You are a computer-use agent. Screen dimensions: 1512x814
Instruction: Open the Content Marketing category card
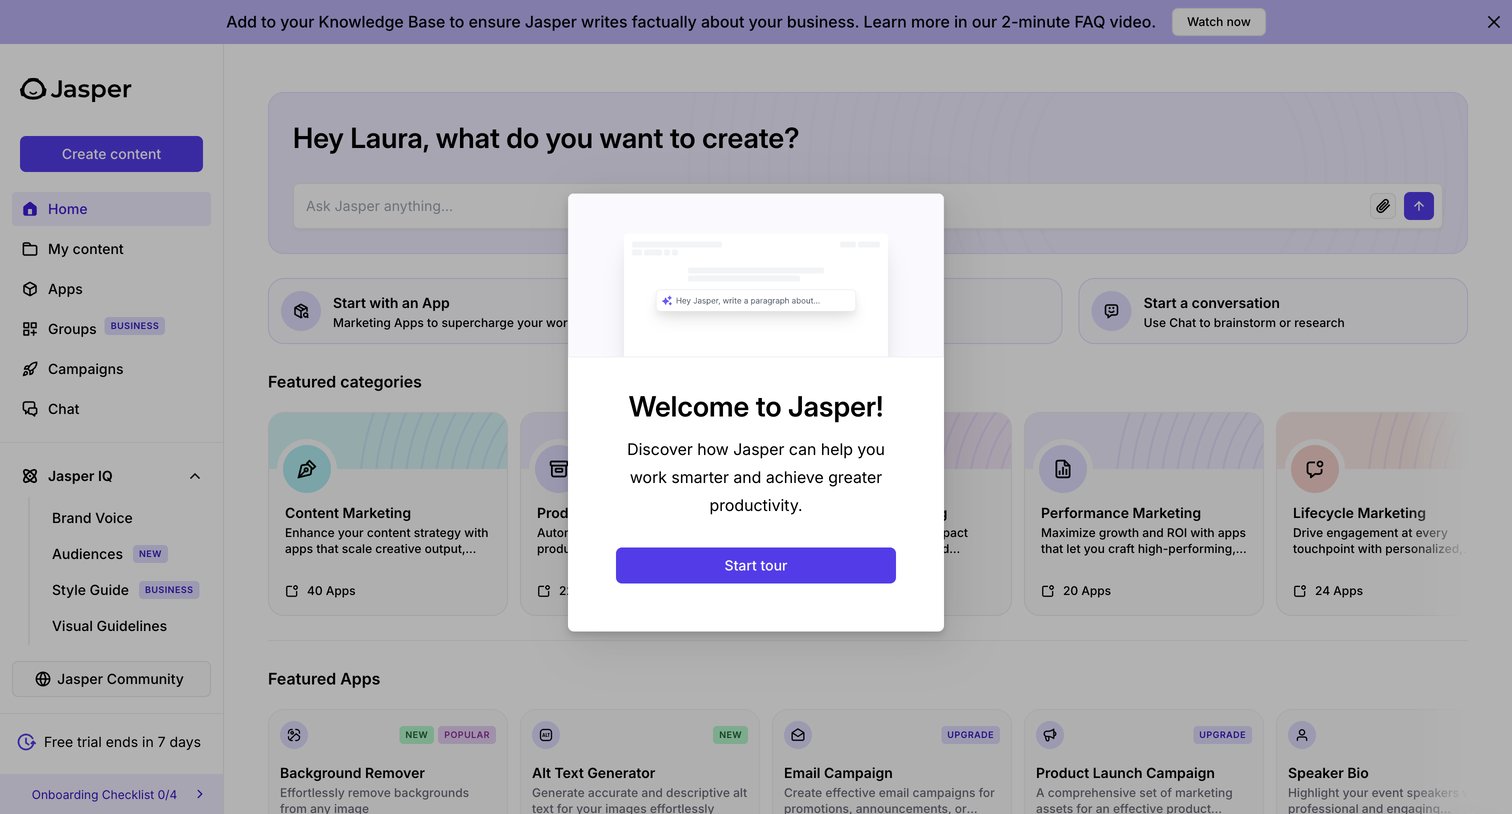tap(388, 514)
